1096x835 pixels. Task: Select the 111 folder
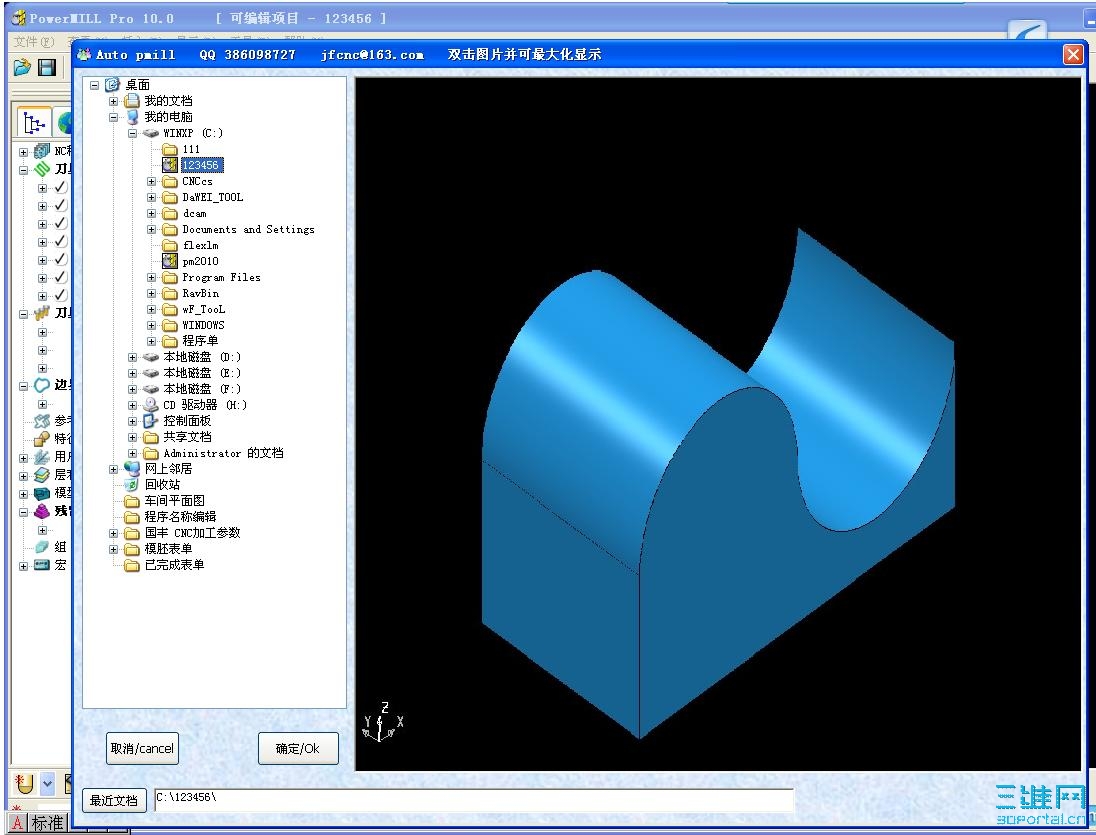(191, 149)
